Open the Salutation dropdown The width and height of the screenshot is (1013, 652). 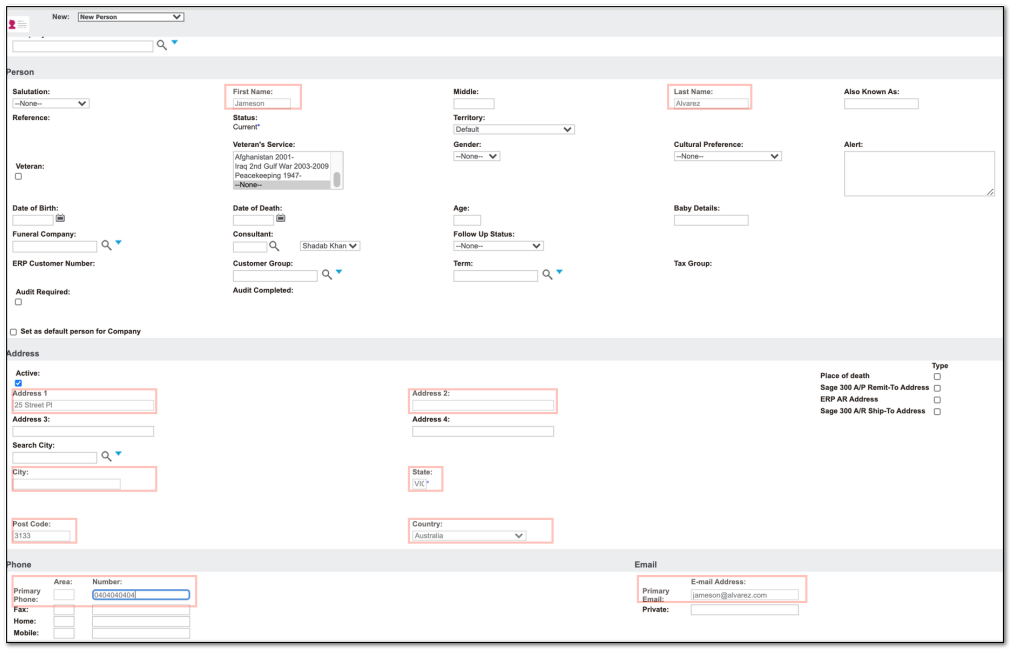coord(50,103)
